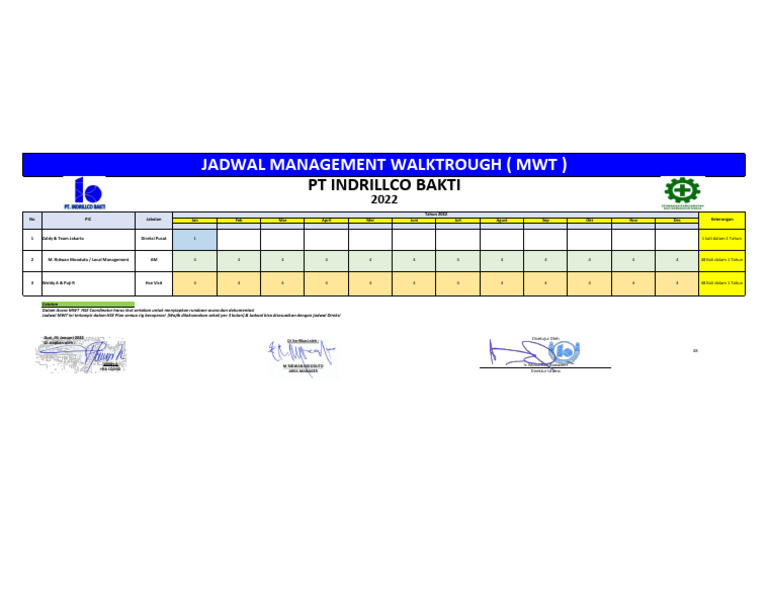The image size is (768, 594).
Task: Click the round company stamp on Disetujui signature
Action: 565,351
